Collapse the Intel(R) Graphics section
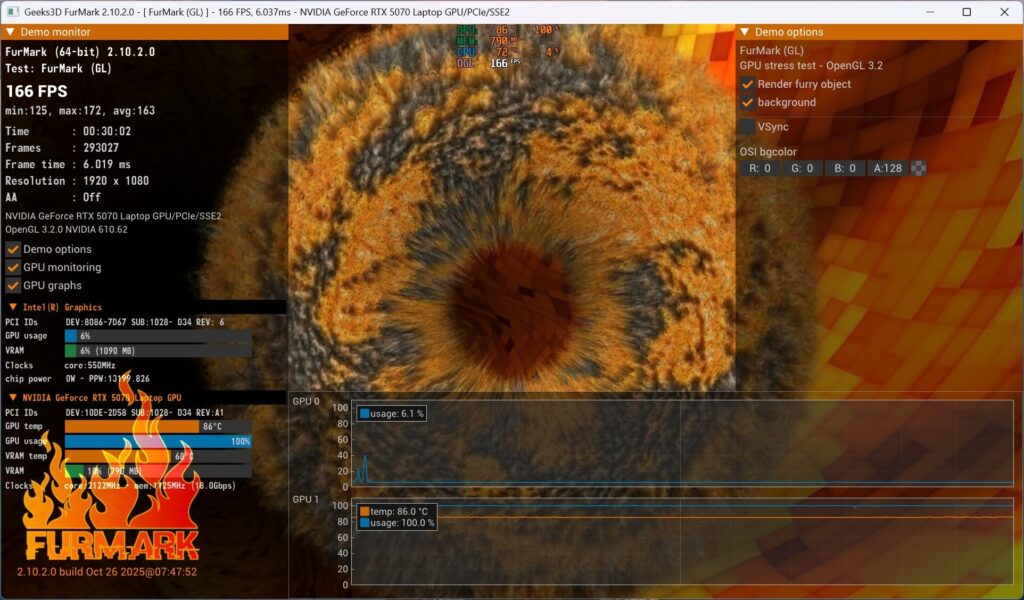 pos(13,307)
